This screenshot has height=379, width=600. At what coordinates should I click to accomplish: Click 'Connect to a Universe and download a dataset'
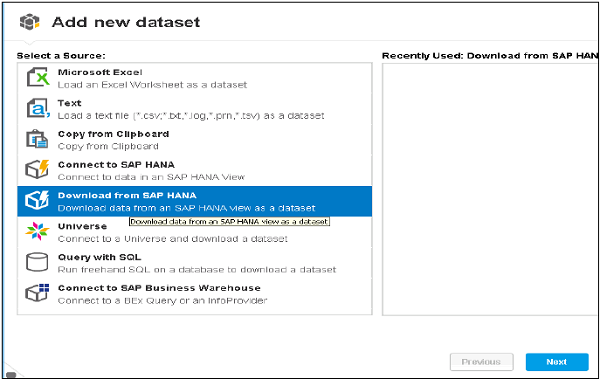pos(173,239)
